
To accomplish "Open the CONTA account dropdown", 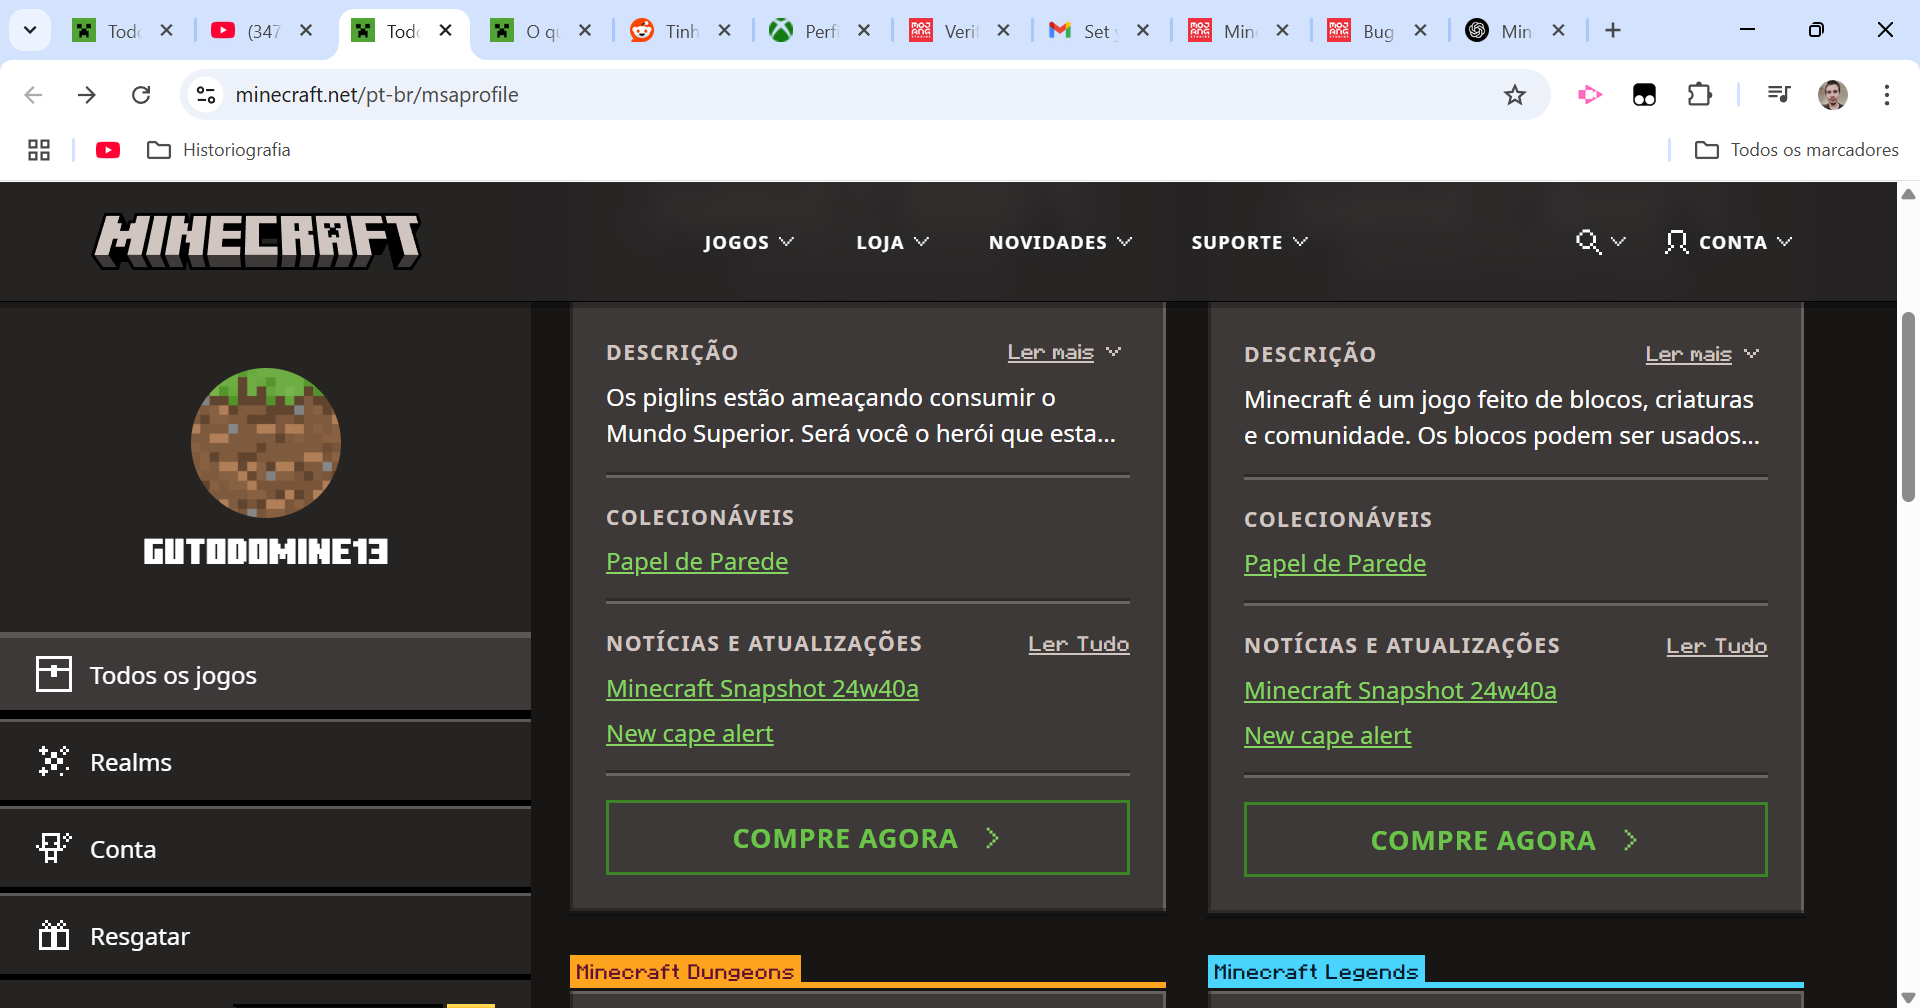I will [x=1728, y=242].
